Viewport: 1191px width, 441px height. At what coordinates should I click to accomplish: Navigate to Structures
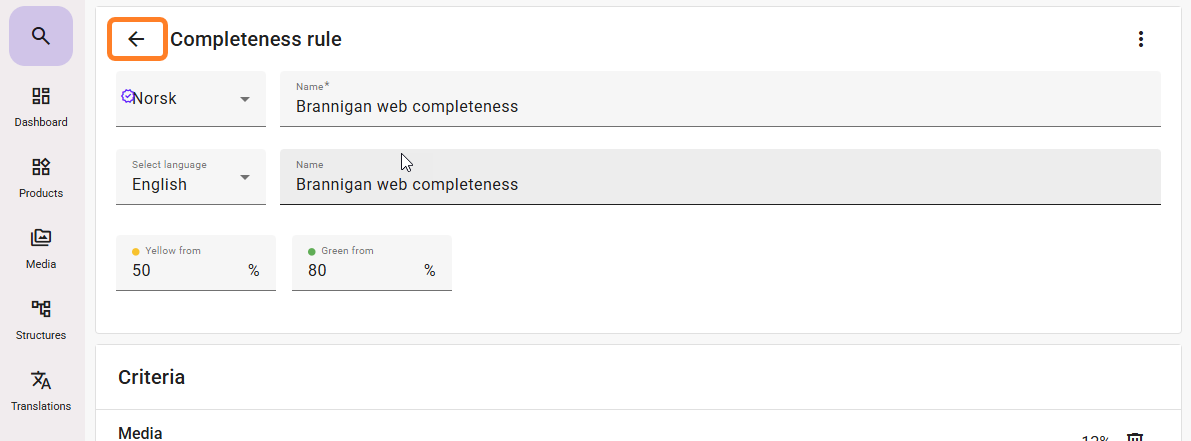[41, 318]
